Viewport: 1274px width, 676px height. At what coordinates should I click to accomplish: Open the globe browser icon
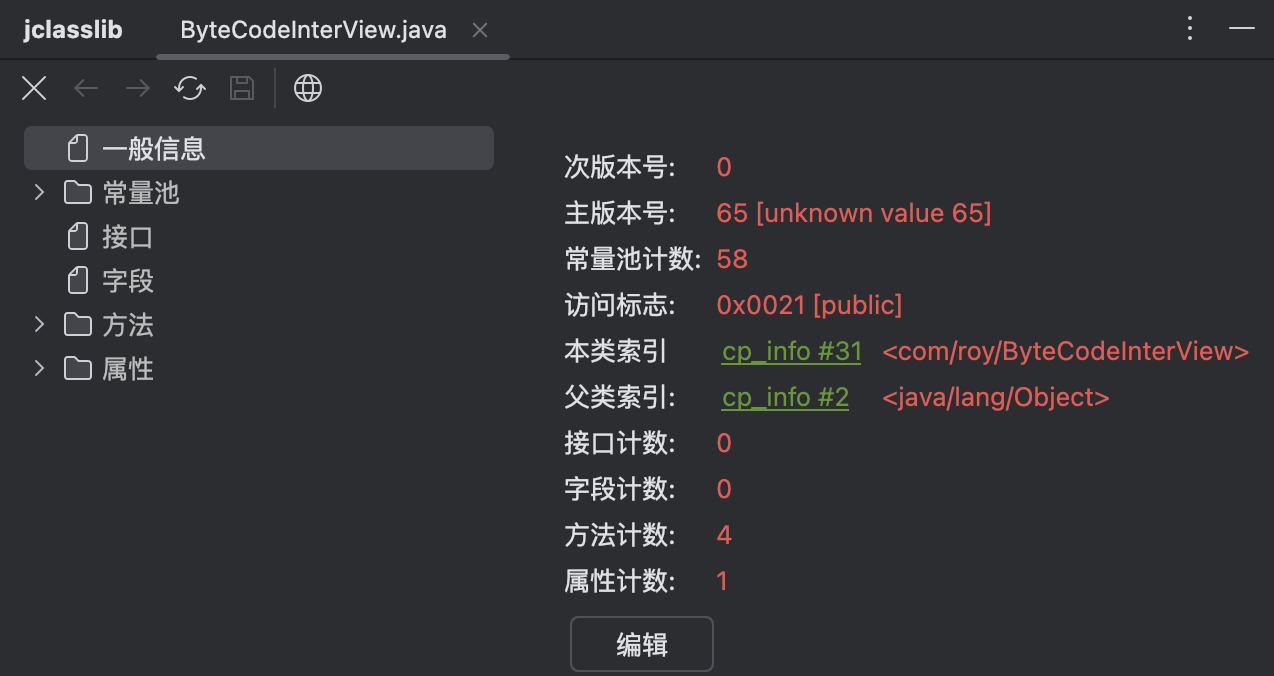(x=308, y=89)
